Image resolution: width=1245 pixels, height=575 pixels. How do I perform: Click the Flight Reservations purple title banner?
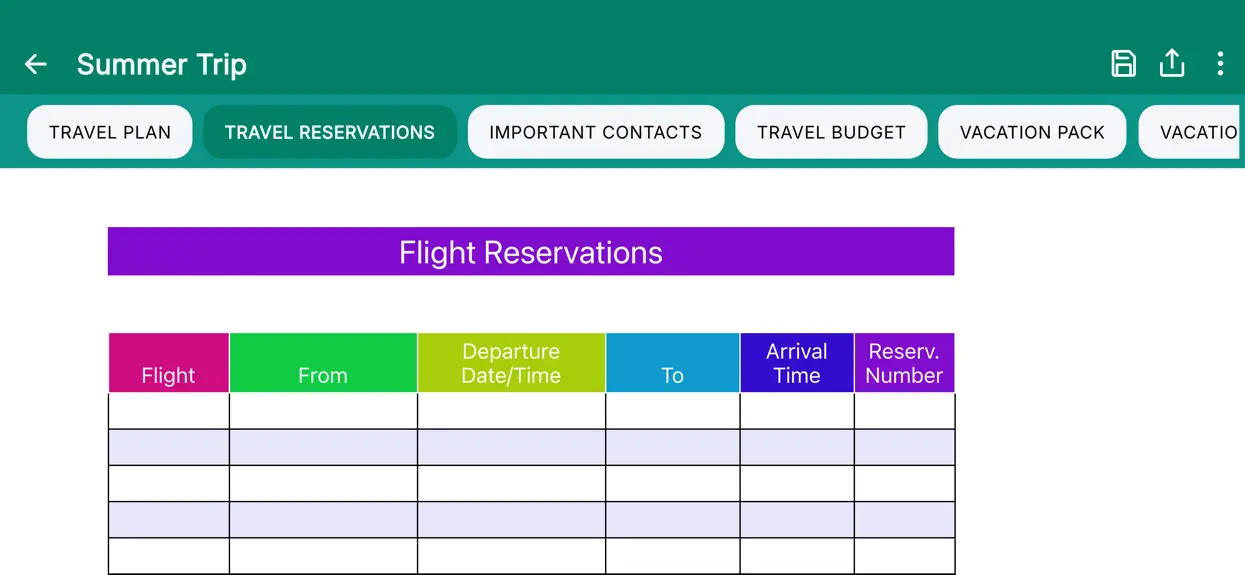click(531, 251)
